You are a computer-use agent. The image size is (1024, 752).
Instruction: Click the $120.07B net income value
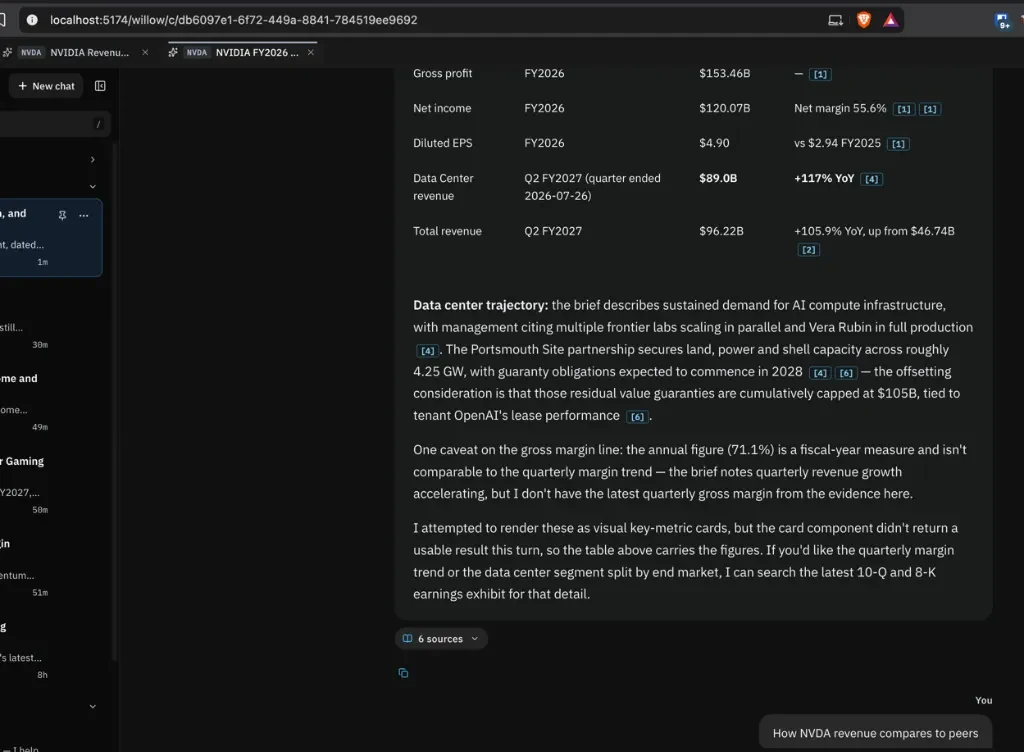pyautogui.click(x=725, y=108)
